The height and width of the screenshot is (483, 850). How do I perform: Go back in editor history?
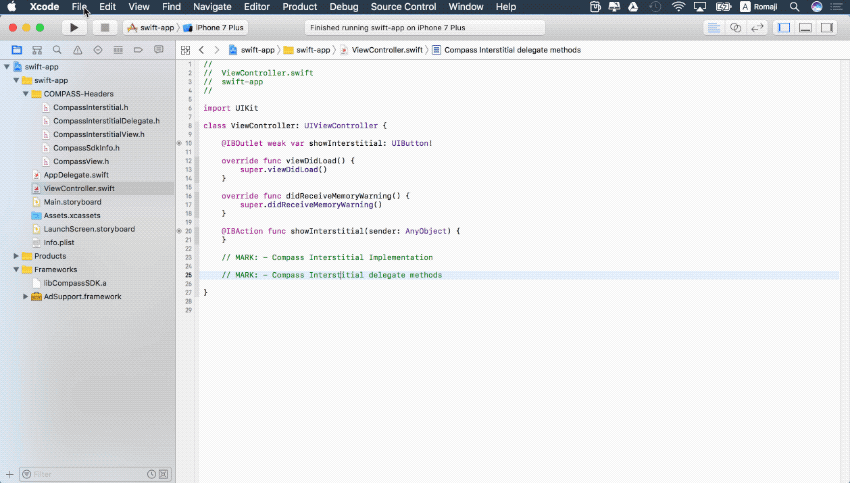[202, 50]
